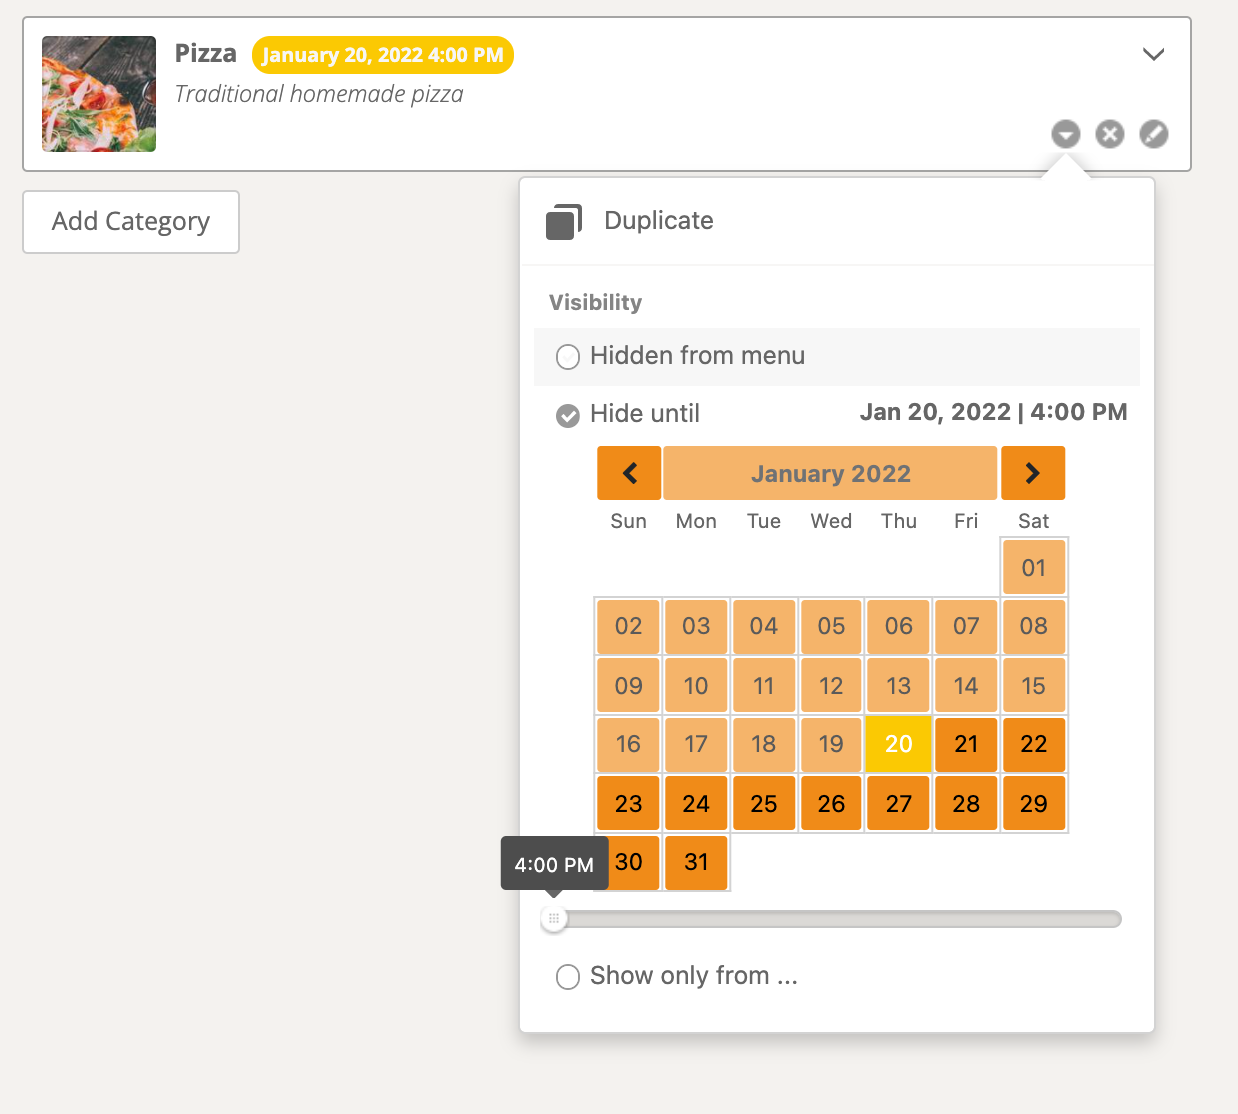This screenshot has width=1238, height=1114.
Task: Edit Pizza category via the pencil icon
Action: [x=1154, y=134]
